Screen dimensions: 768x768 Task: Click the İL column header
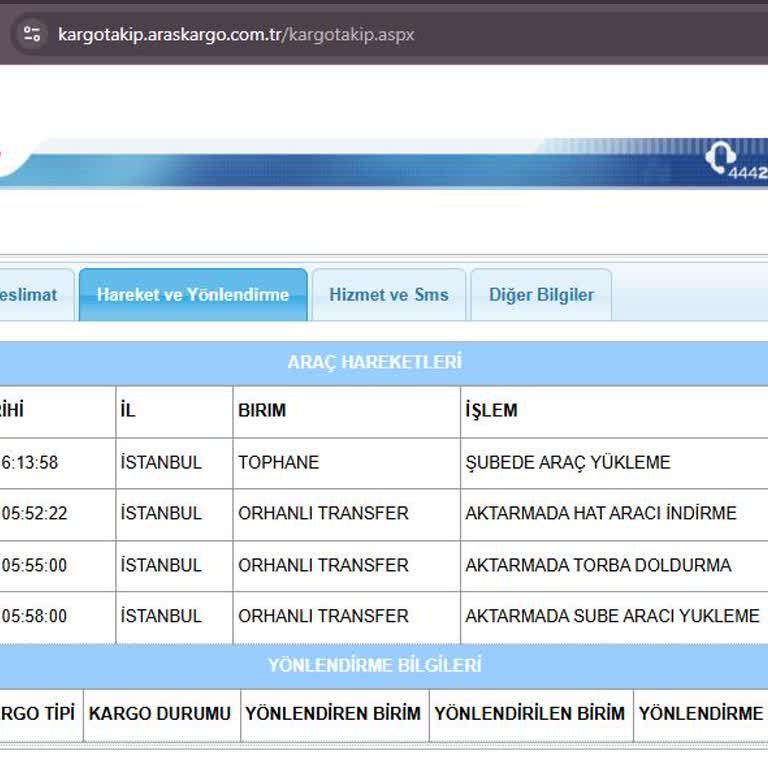174,411
